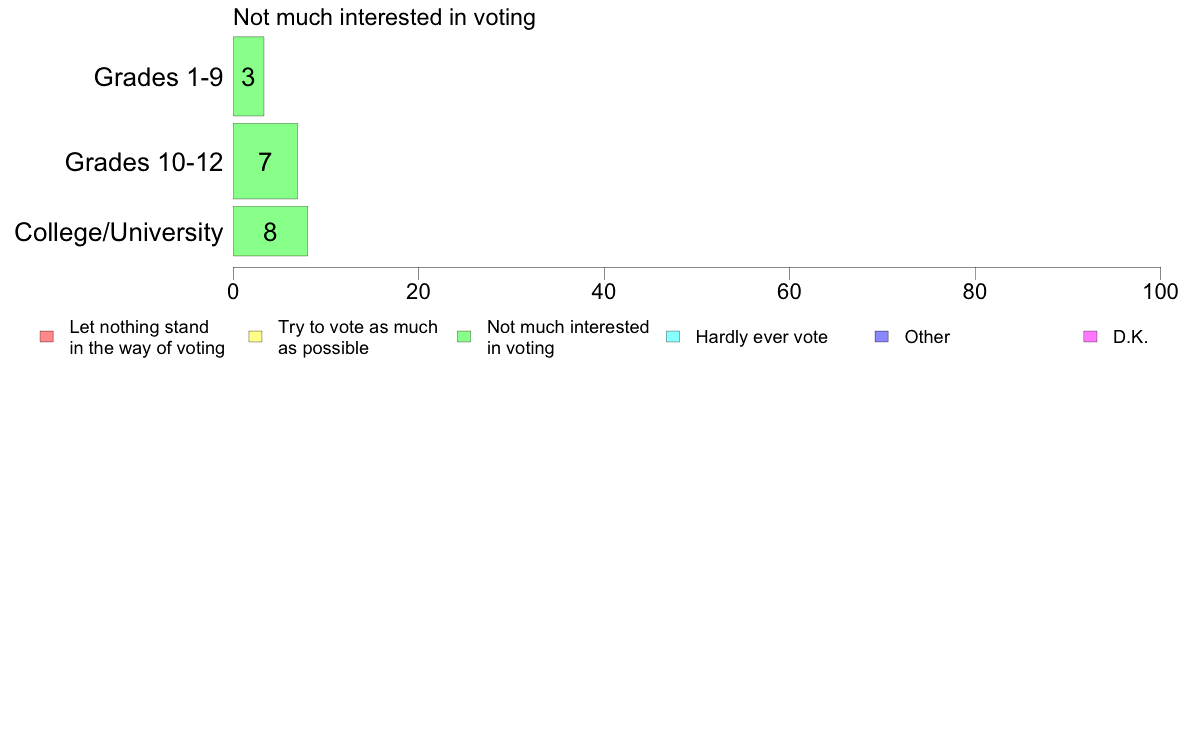Select the yellow Try to vote swatch
The width and height of the screenshot is (1188, 736).
point(255,337)
